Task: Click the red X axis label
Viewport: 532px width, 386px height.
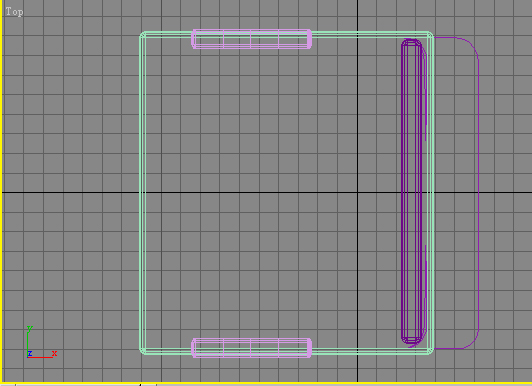Action: click(x=54, y=353)
